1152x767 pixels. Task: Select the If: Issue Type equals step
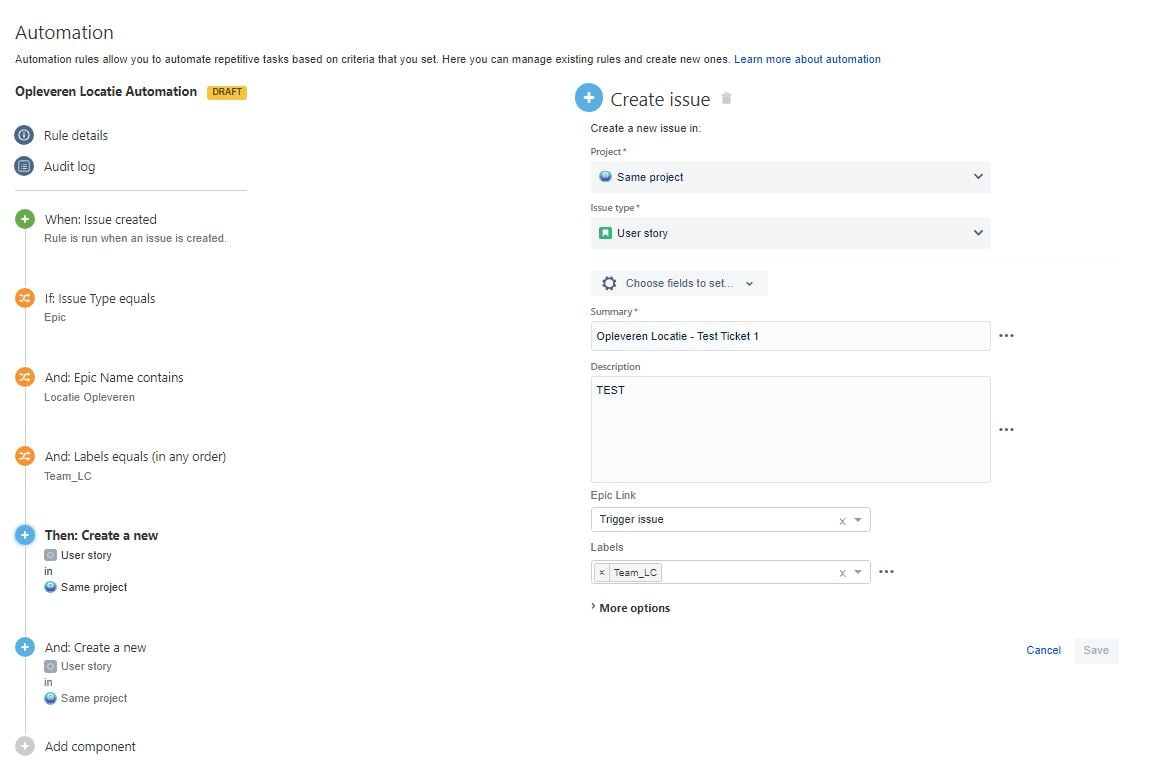100,299
